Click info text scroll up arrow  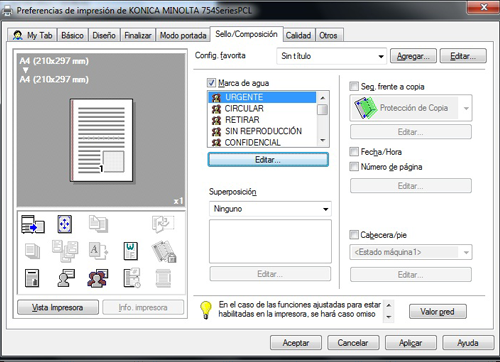click(x=389, y=305)
